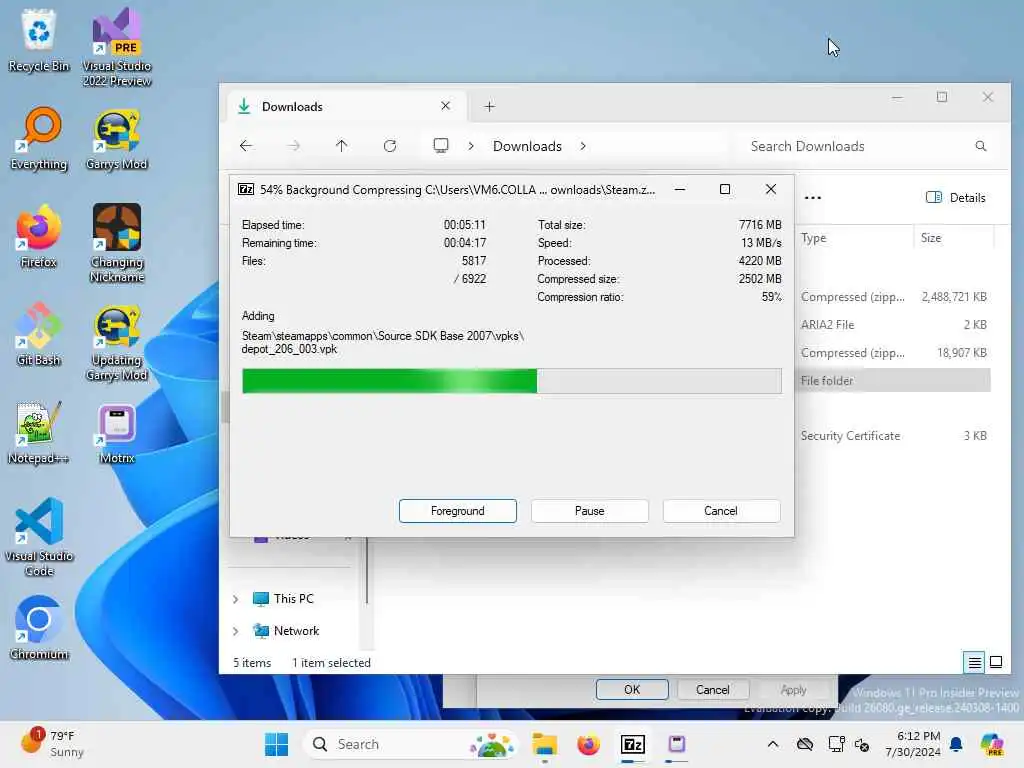
Task: Open the Changing Nickname shortcut
Action: 117,243
